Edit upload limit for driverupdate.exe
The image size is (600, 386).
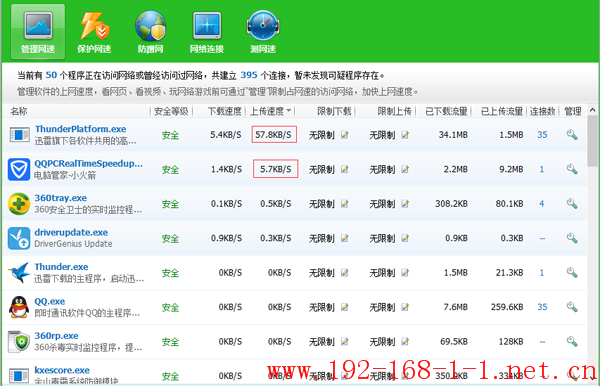(405, 238)
